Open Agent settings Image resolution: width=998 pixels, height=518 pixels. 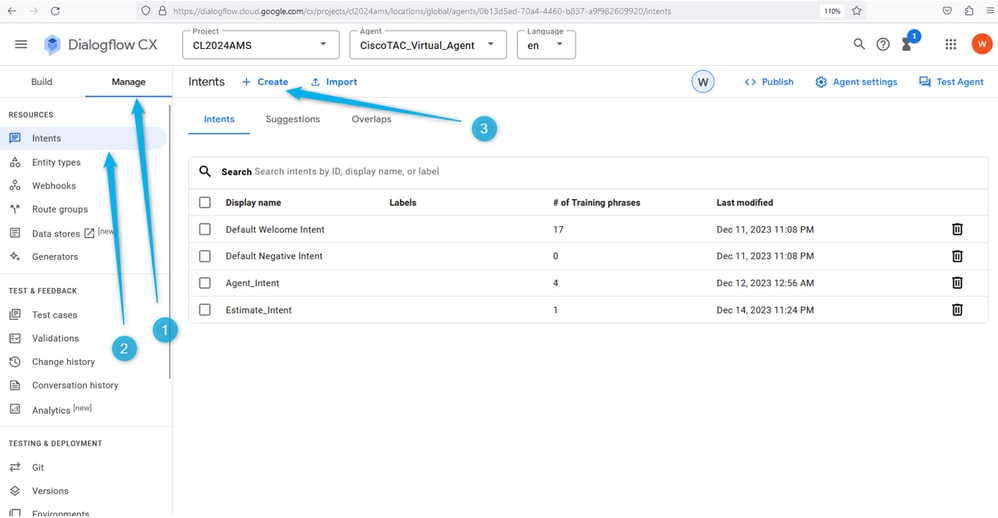857,82
